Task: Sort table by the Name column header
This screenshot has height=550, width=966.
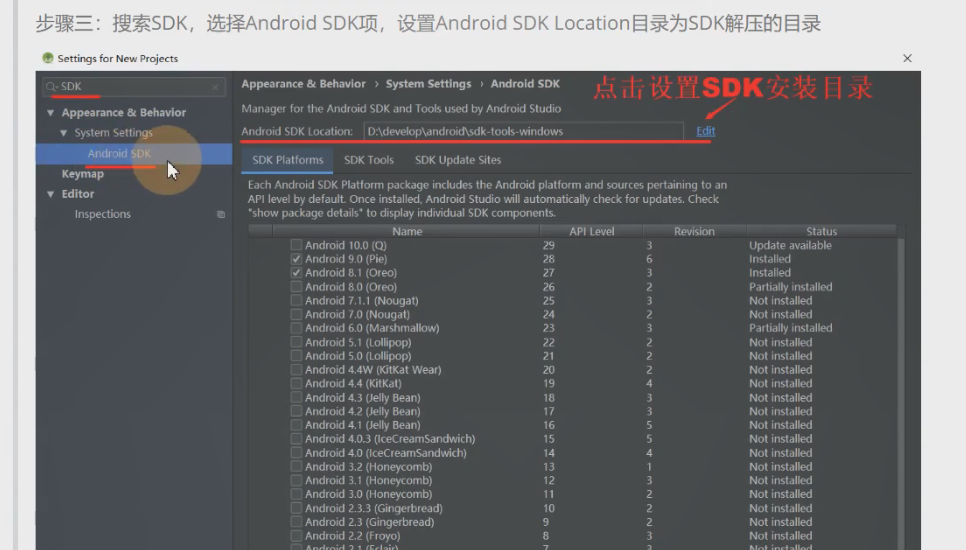Action: tap(407, 232)
